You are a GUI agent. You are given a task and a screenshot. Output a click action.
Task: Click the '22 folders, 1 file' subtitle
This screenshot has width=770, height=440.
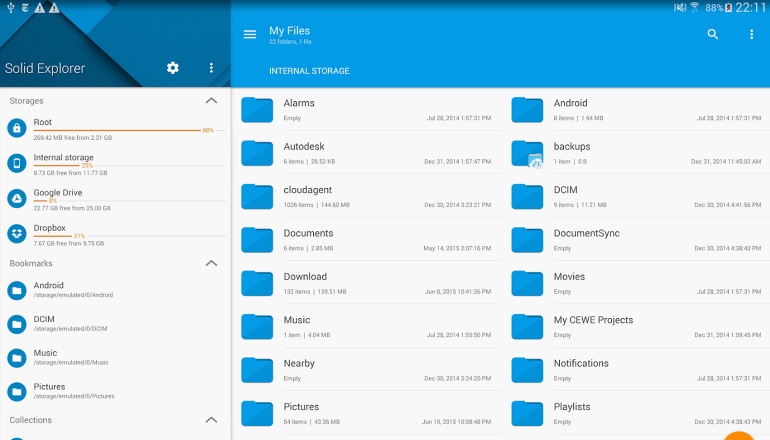290,42
